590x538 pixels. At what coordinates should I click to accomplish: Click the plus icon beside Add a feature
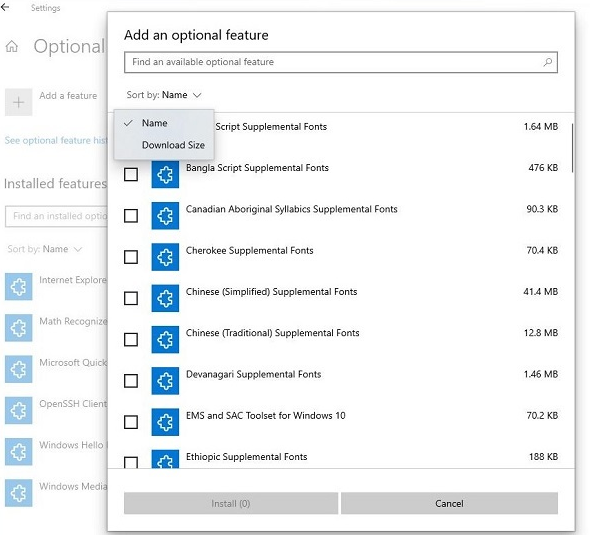click(x=18, y=102)
